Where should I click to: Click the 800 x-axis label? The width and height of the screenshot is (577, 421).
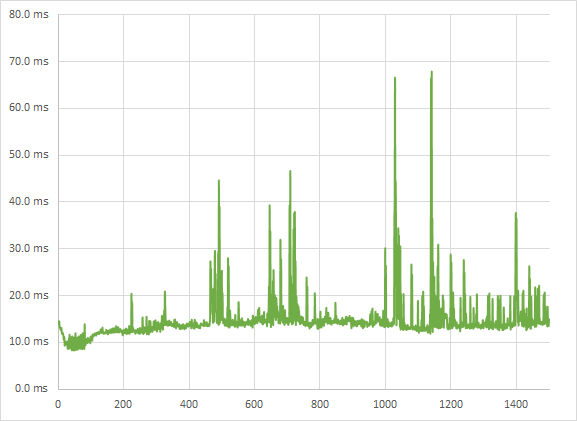click(320, 404)
